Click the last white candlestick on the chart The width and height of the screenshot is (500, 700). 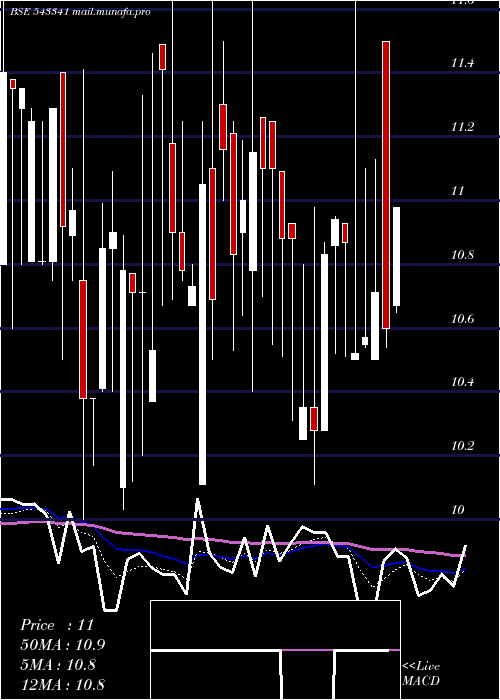pyautogui.click(x=396, y=256)
